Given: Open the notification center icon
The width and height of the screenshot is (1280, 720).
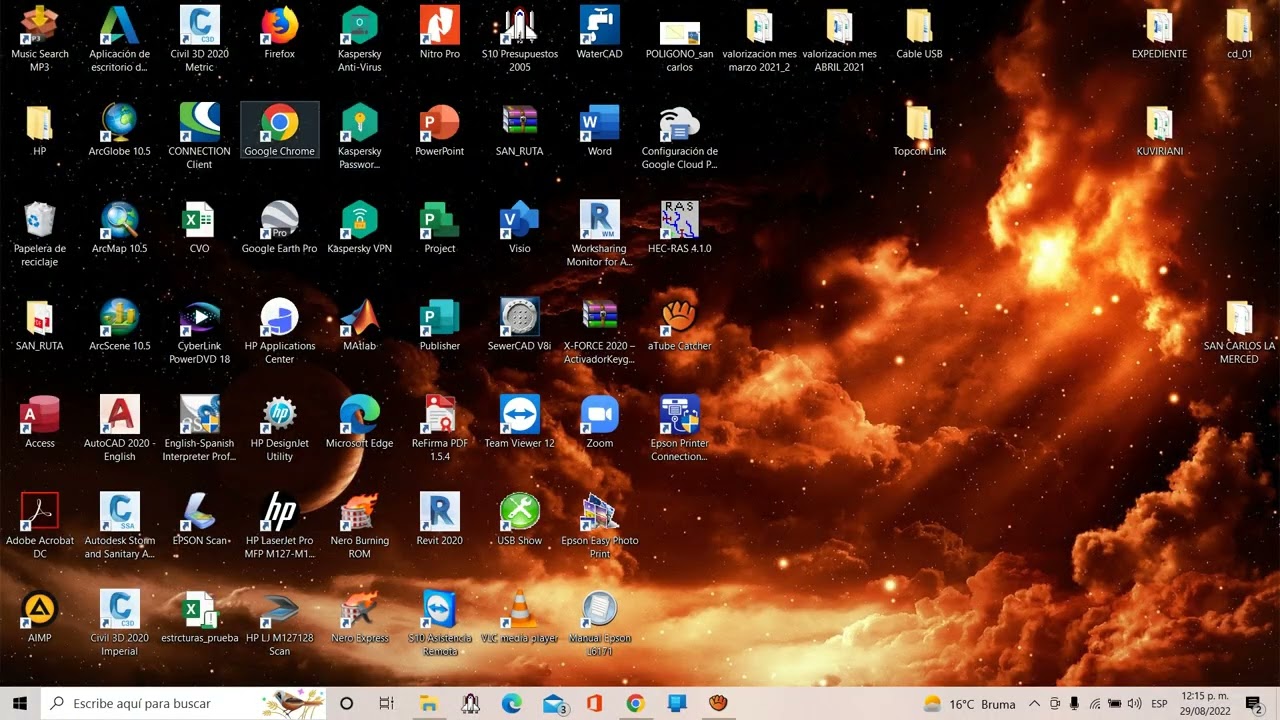Looking at the screenshot, I should (x=1254, y=704).
